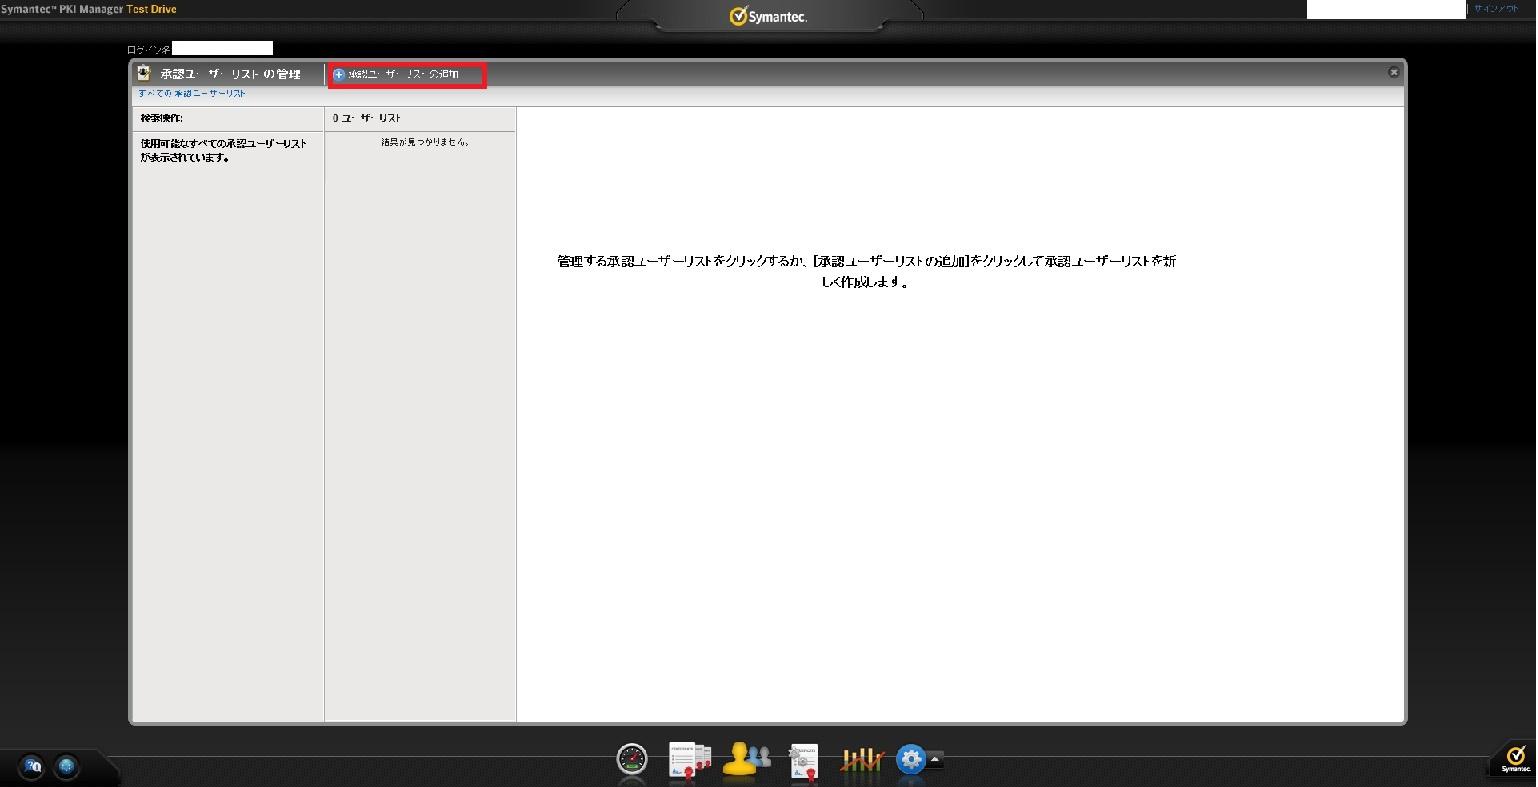Click the すべての承認ユーザーリスト link

[192, 93]
